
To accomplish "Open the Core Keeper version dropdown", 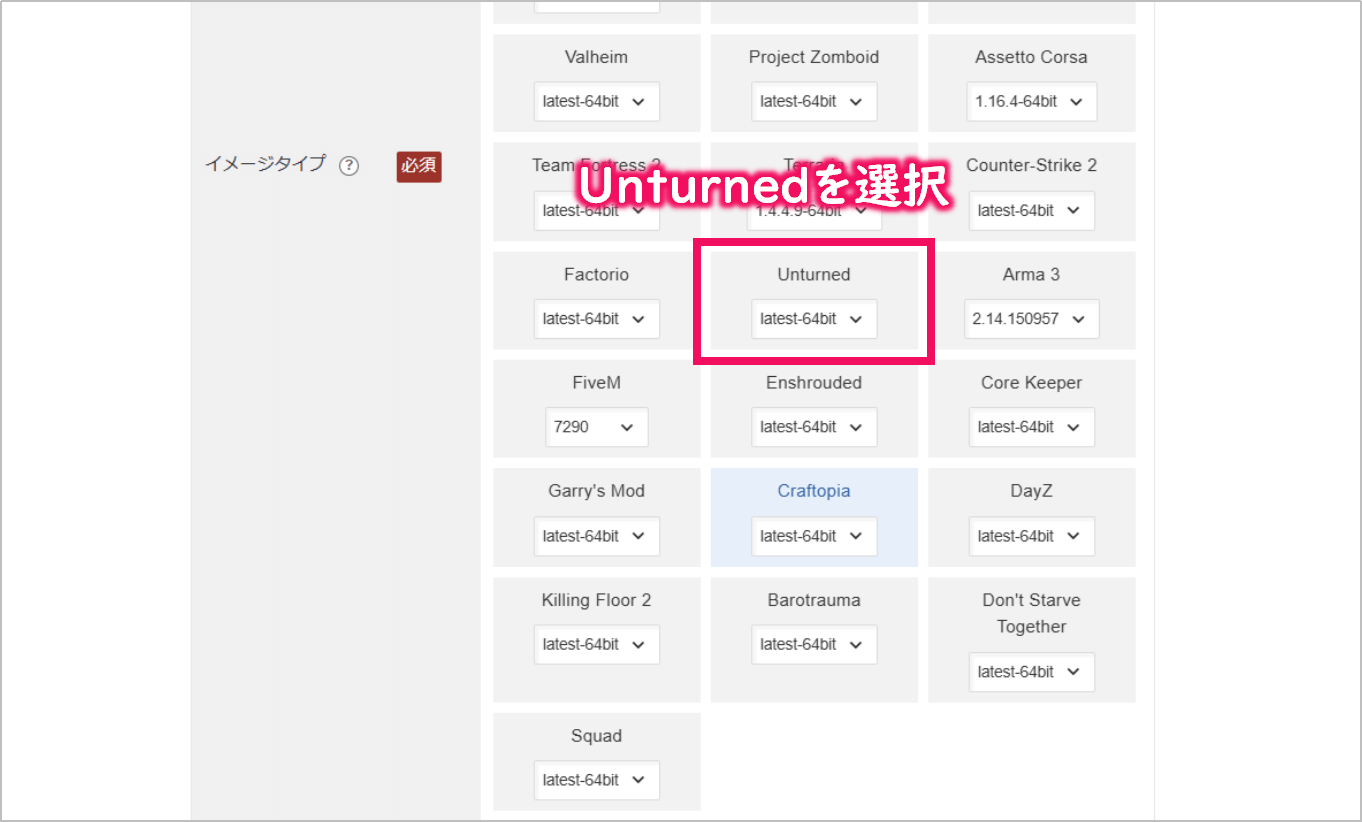I will tap(1031, 427).
